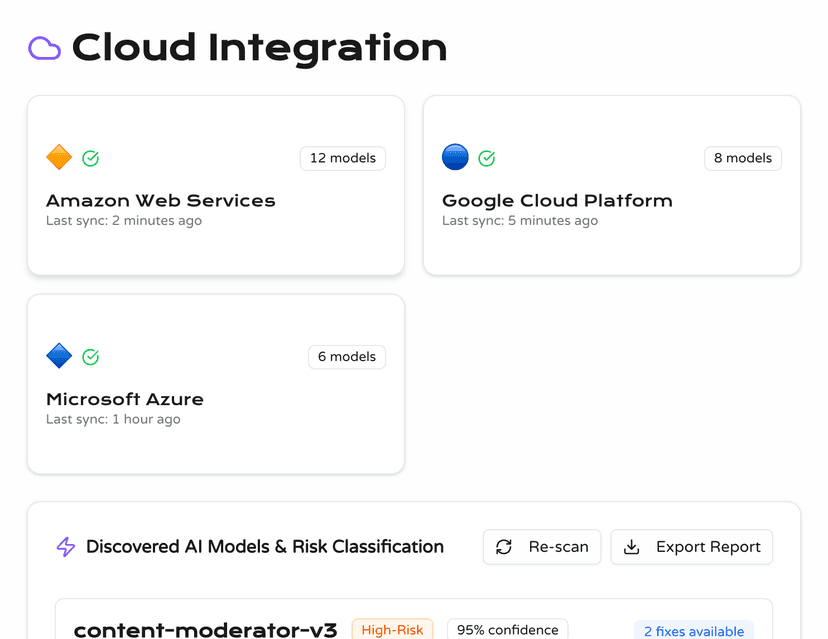This screenshot has width=828, height=639.
Task: Open the Microsoft Azure card title
Action: pyautogui.click(x=125, y=399)
